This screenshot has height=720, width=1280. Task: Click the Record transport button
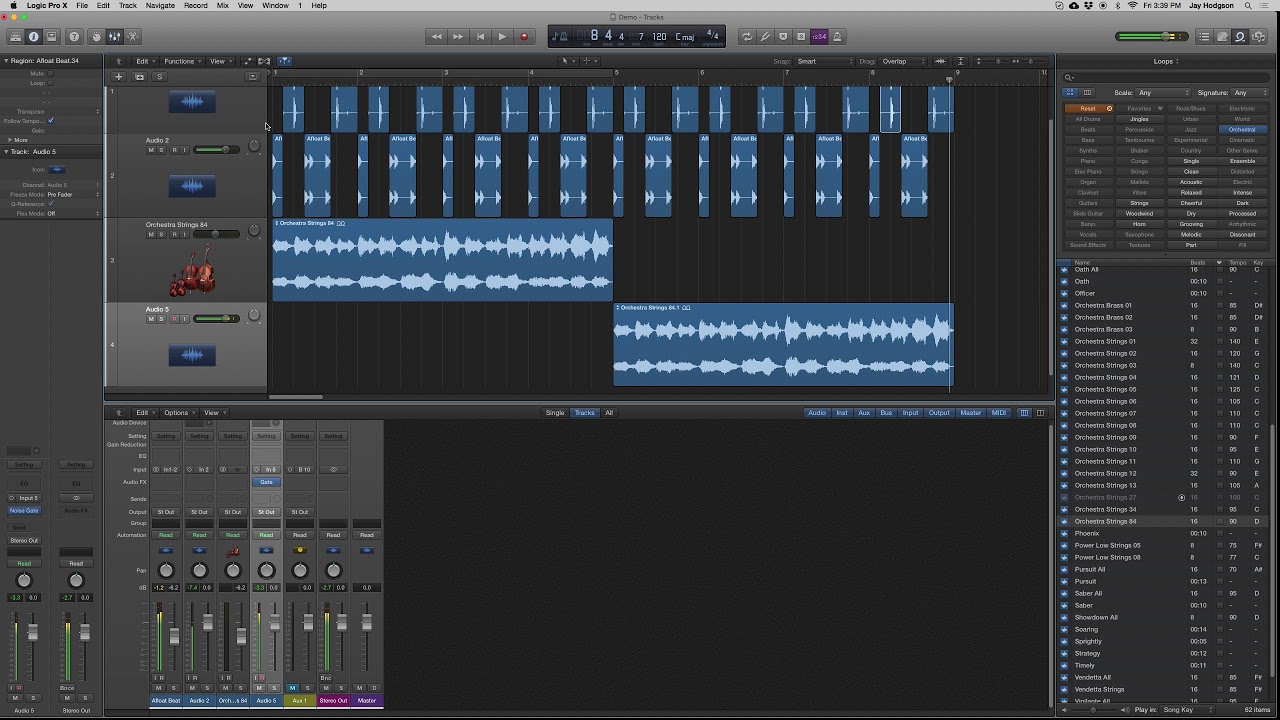[524, 37]
